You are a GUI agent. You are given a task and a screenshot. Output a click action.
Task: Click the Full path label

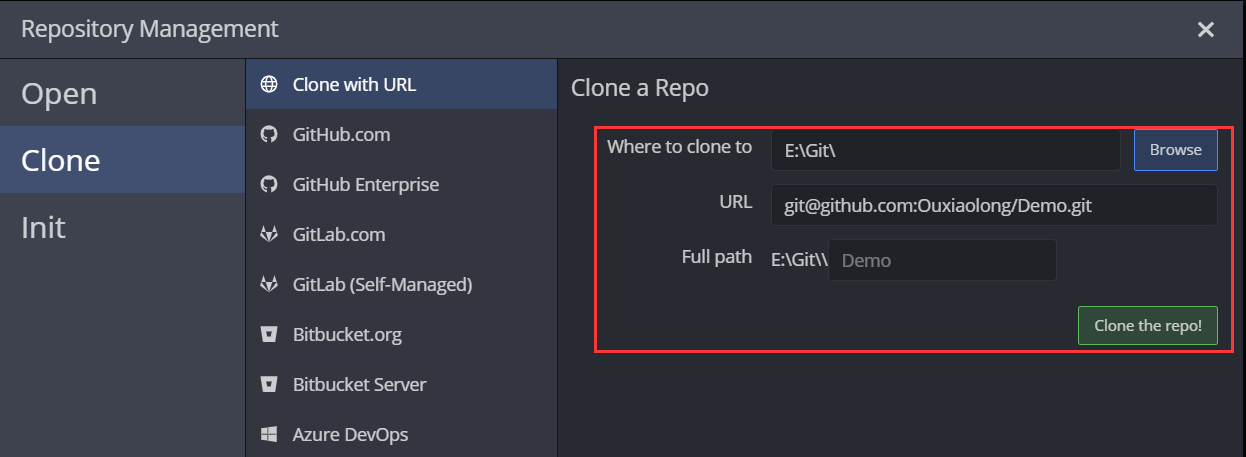point(717,257)
